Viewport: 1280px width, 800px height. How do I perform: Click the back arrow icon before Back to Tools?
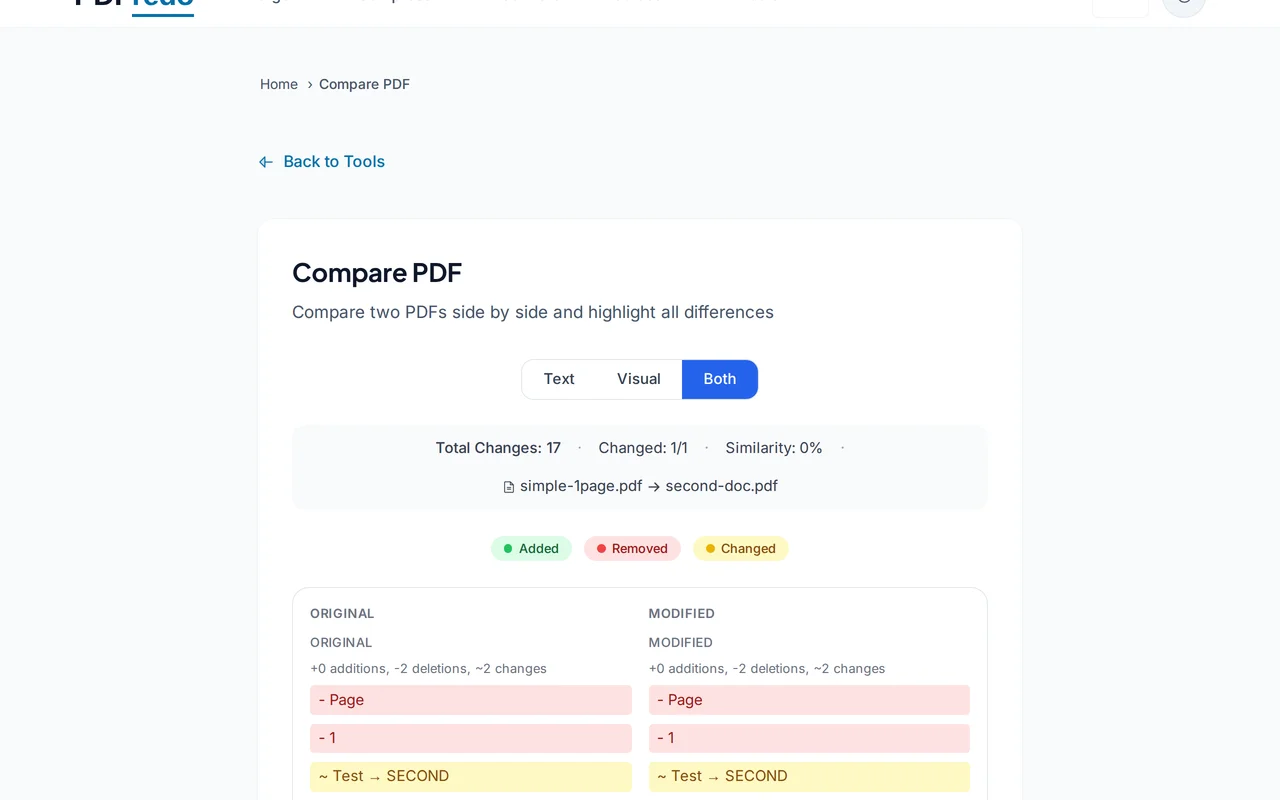[x=265, y=161]
